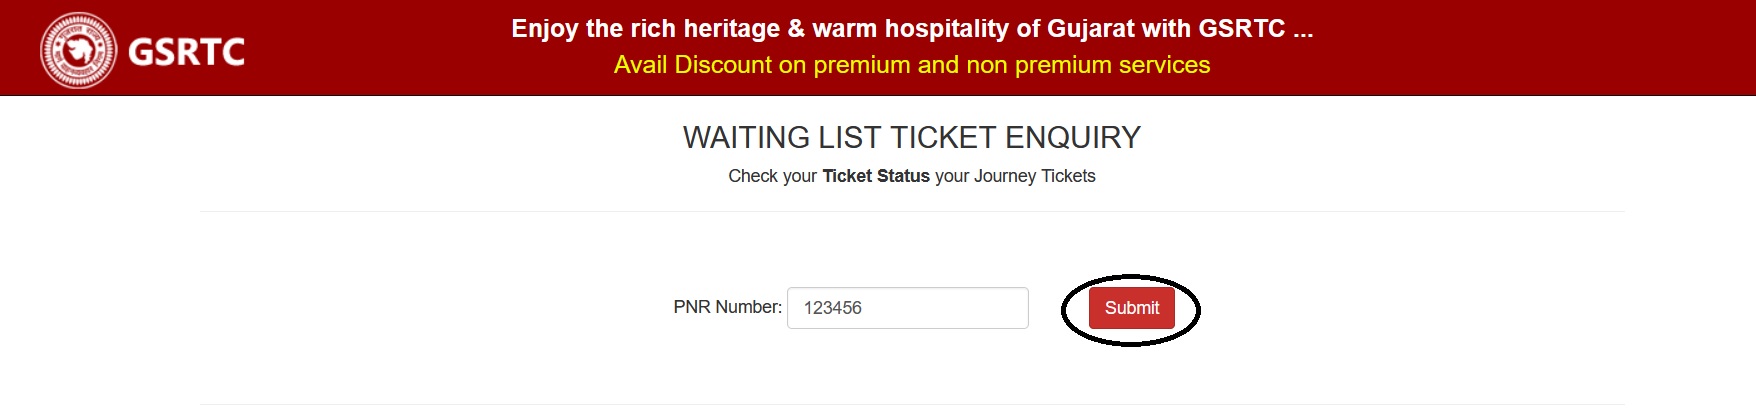
Task: Click the GSRTC wordmark text
Action: (187, 51)
